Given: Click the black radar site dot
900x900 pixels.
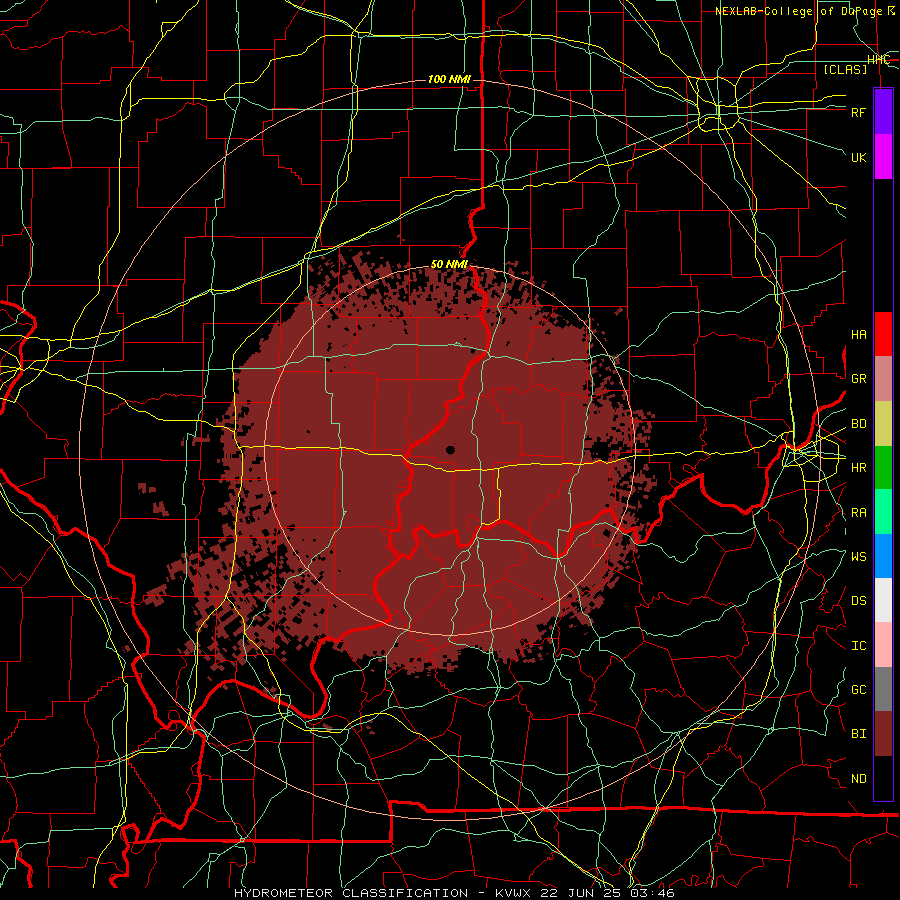Looking at the screenshot, I should point(451,450).
